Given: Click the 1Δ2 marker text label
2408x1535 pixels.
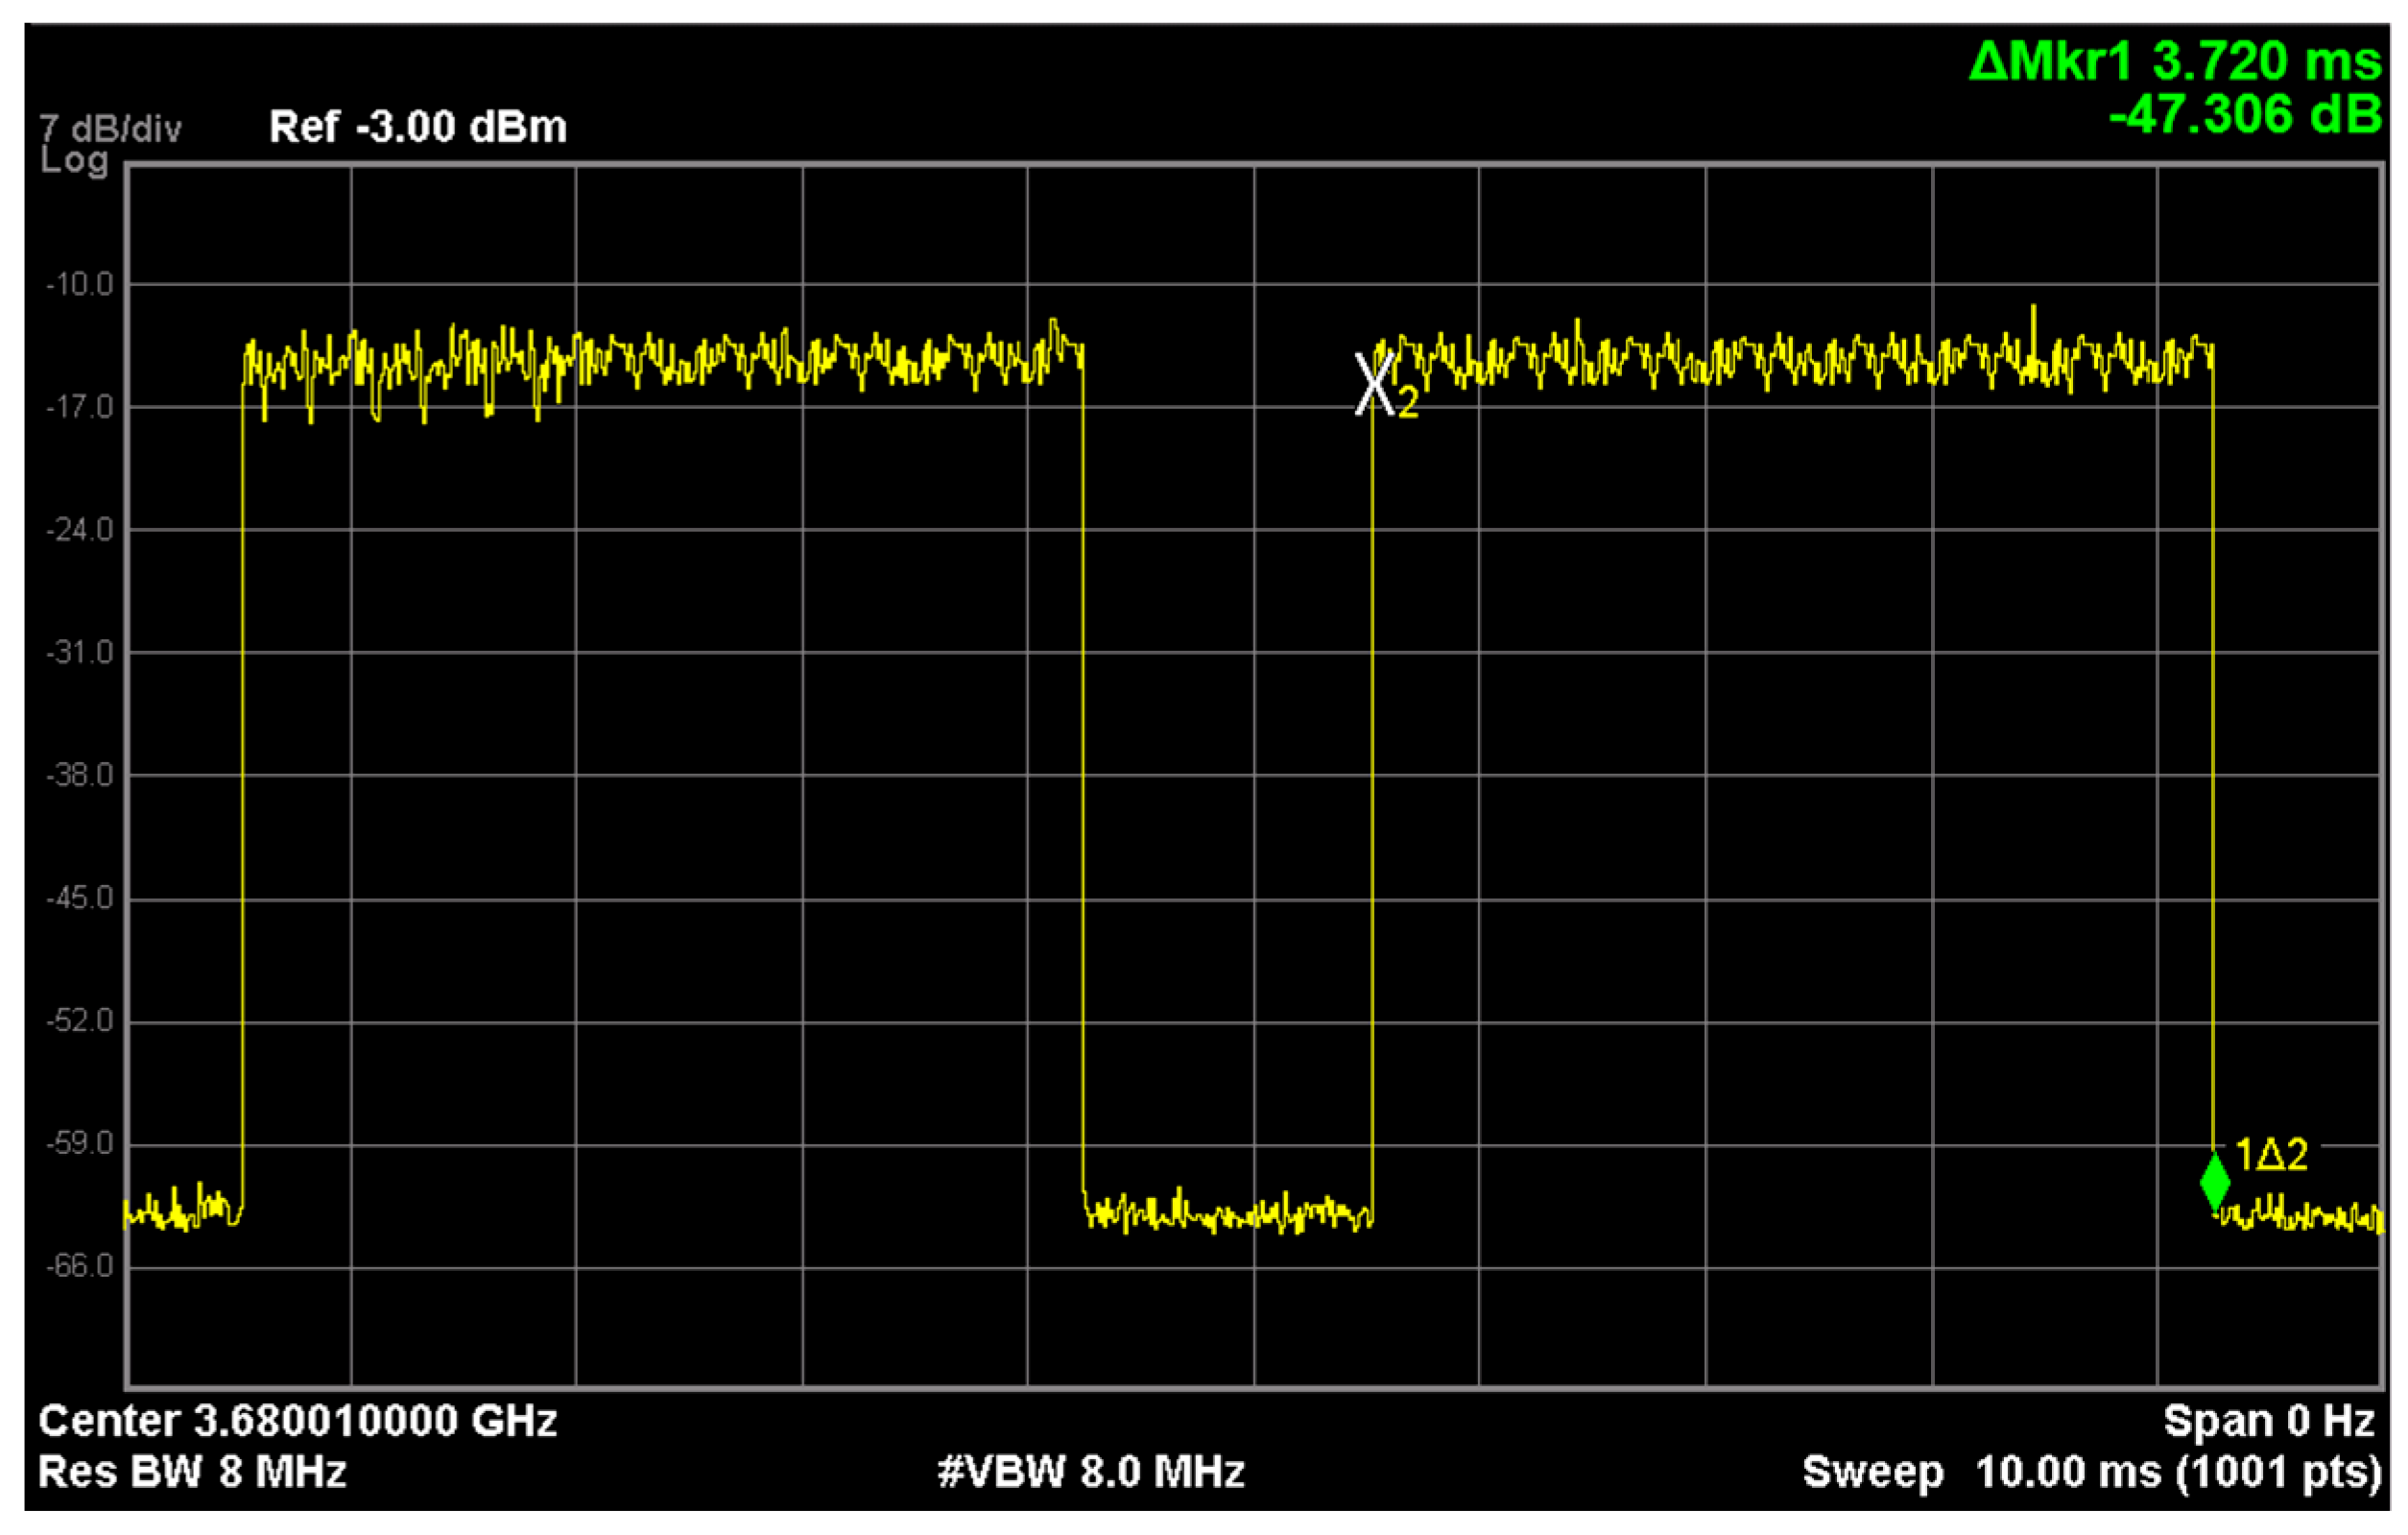Looking at the screenshot, I should [2270, 1155].
